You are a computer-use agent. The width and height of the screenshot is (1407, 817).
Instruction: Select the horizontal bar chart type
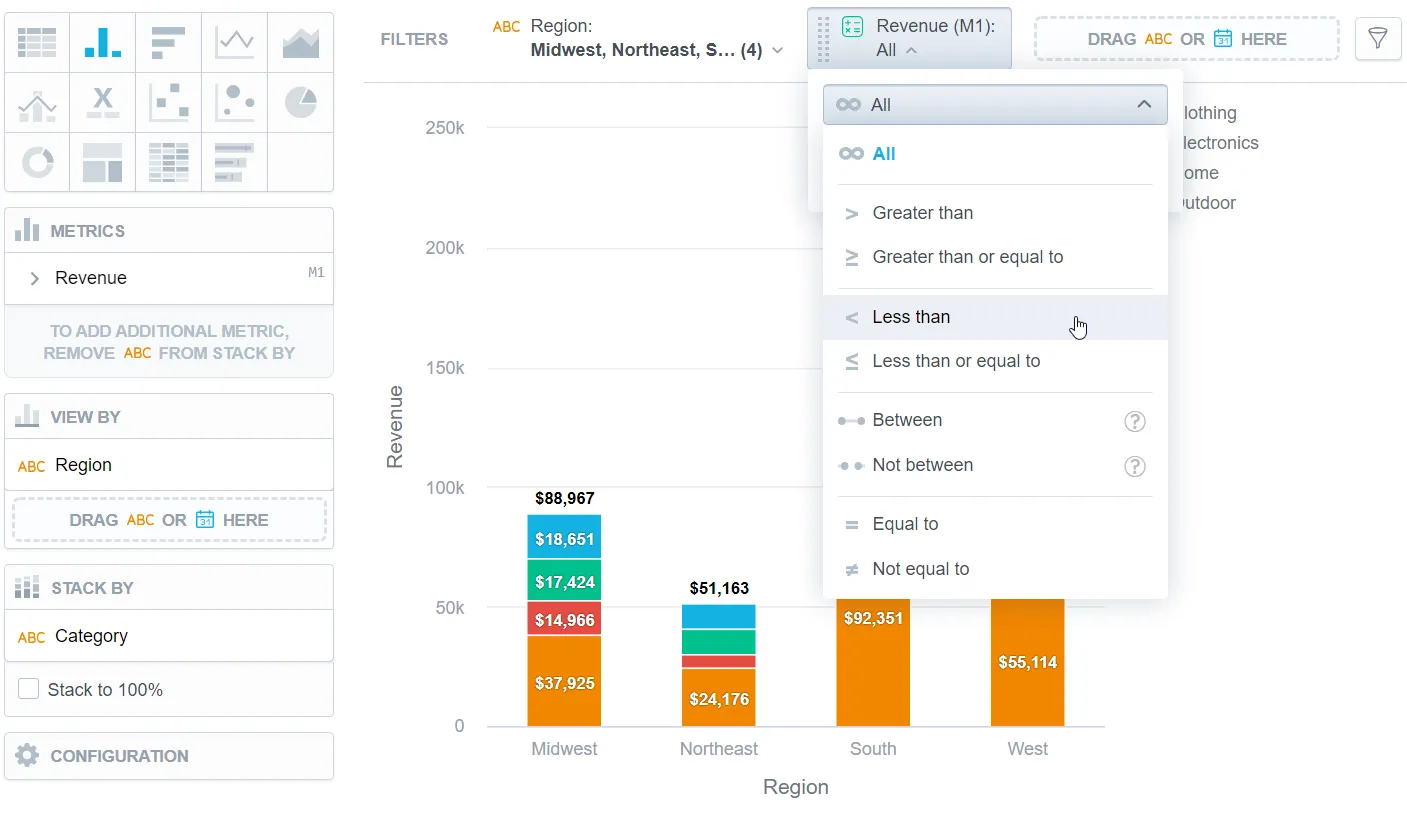coord(168,40)
